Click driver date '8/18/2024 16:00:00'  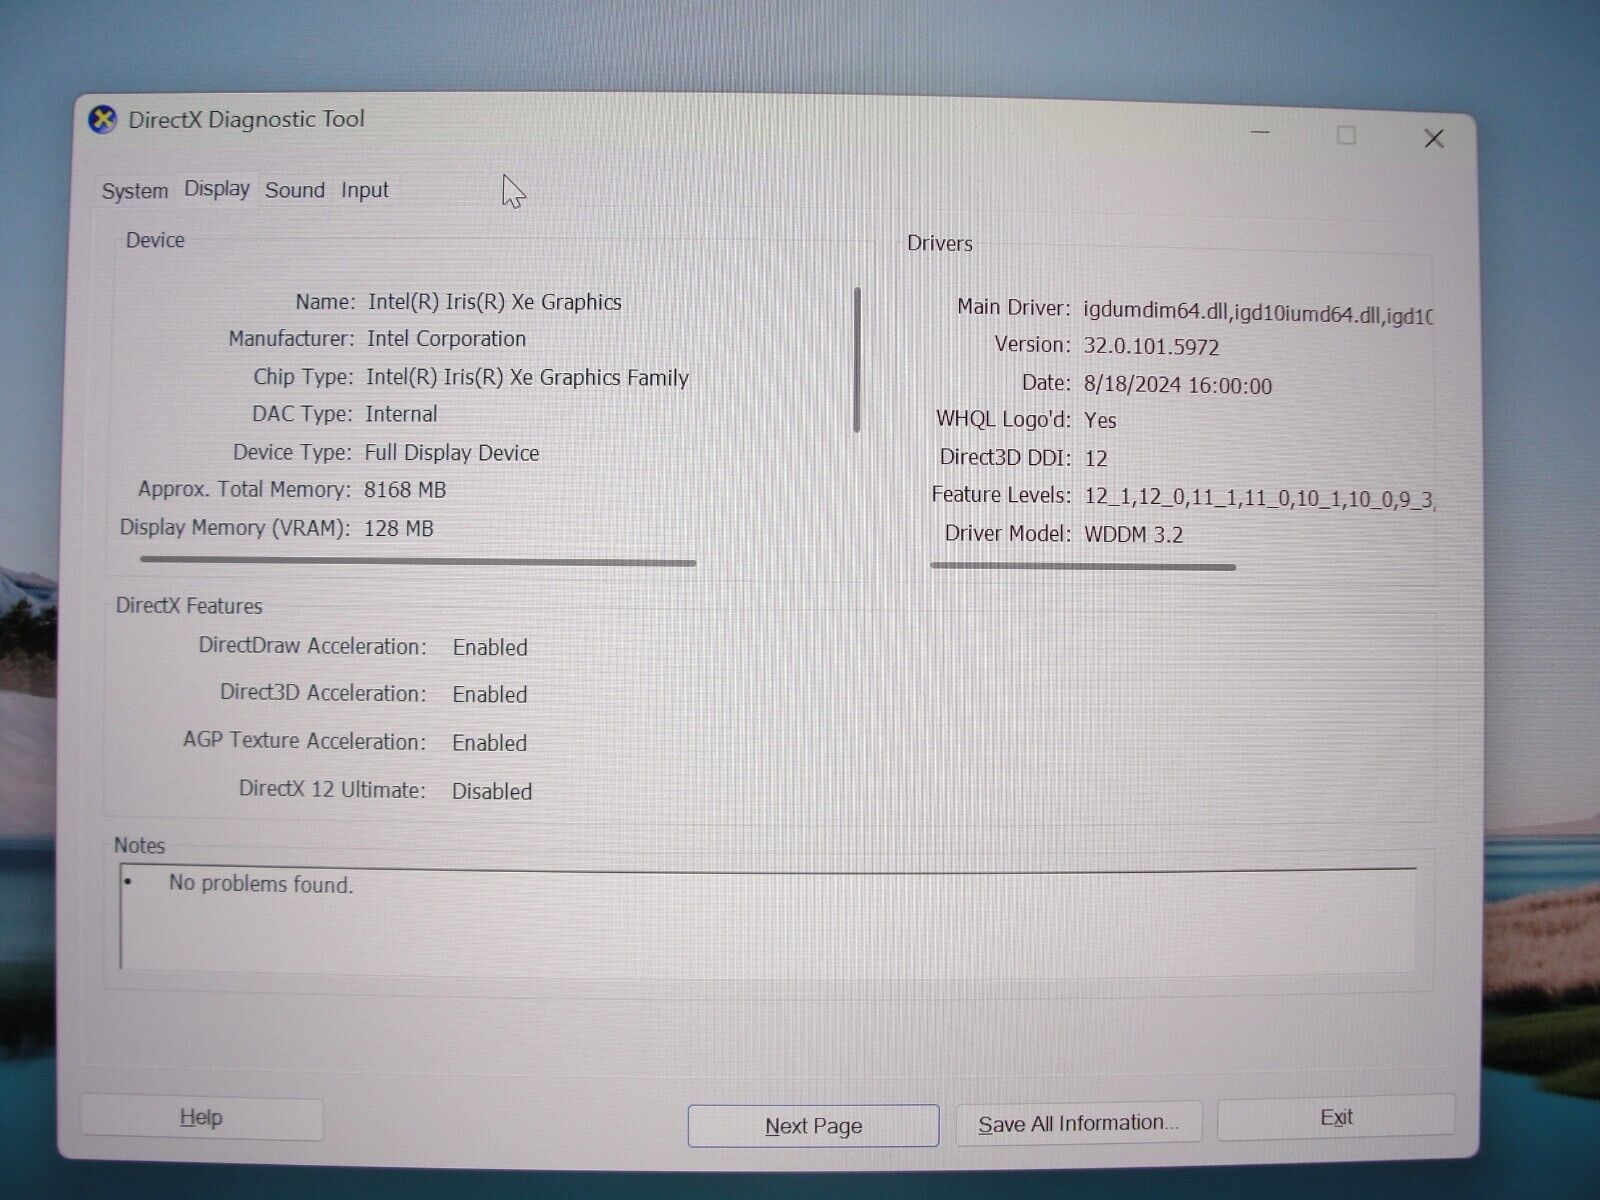1178,385
